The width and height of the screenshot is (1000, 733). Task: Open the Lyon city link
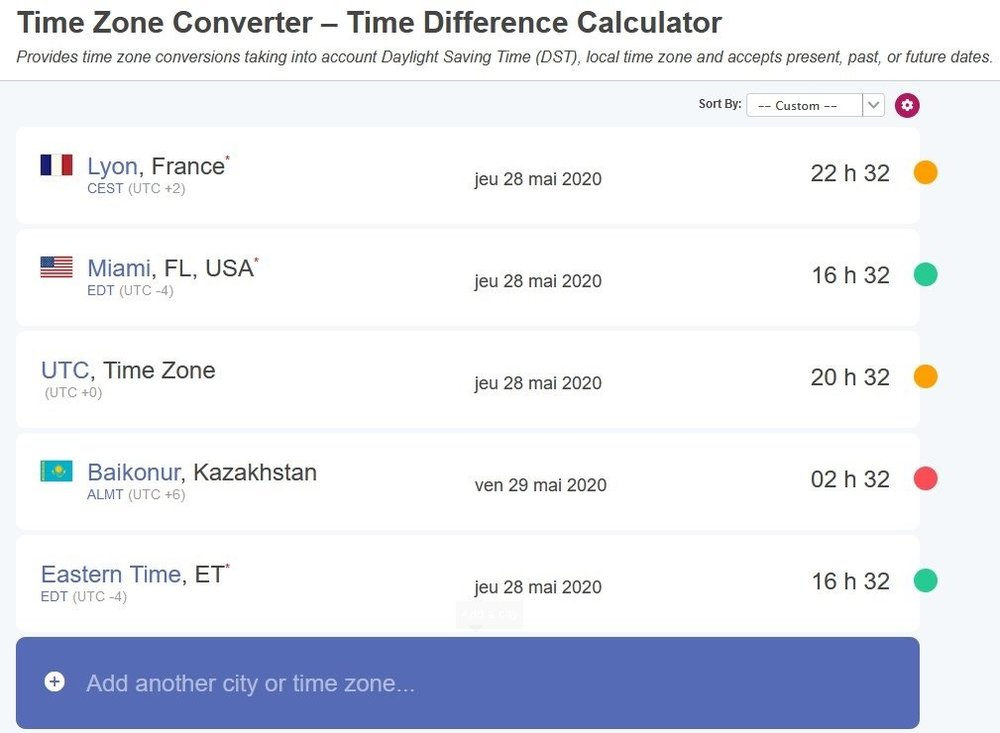click(112, 166)
